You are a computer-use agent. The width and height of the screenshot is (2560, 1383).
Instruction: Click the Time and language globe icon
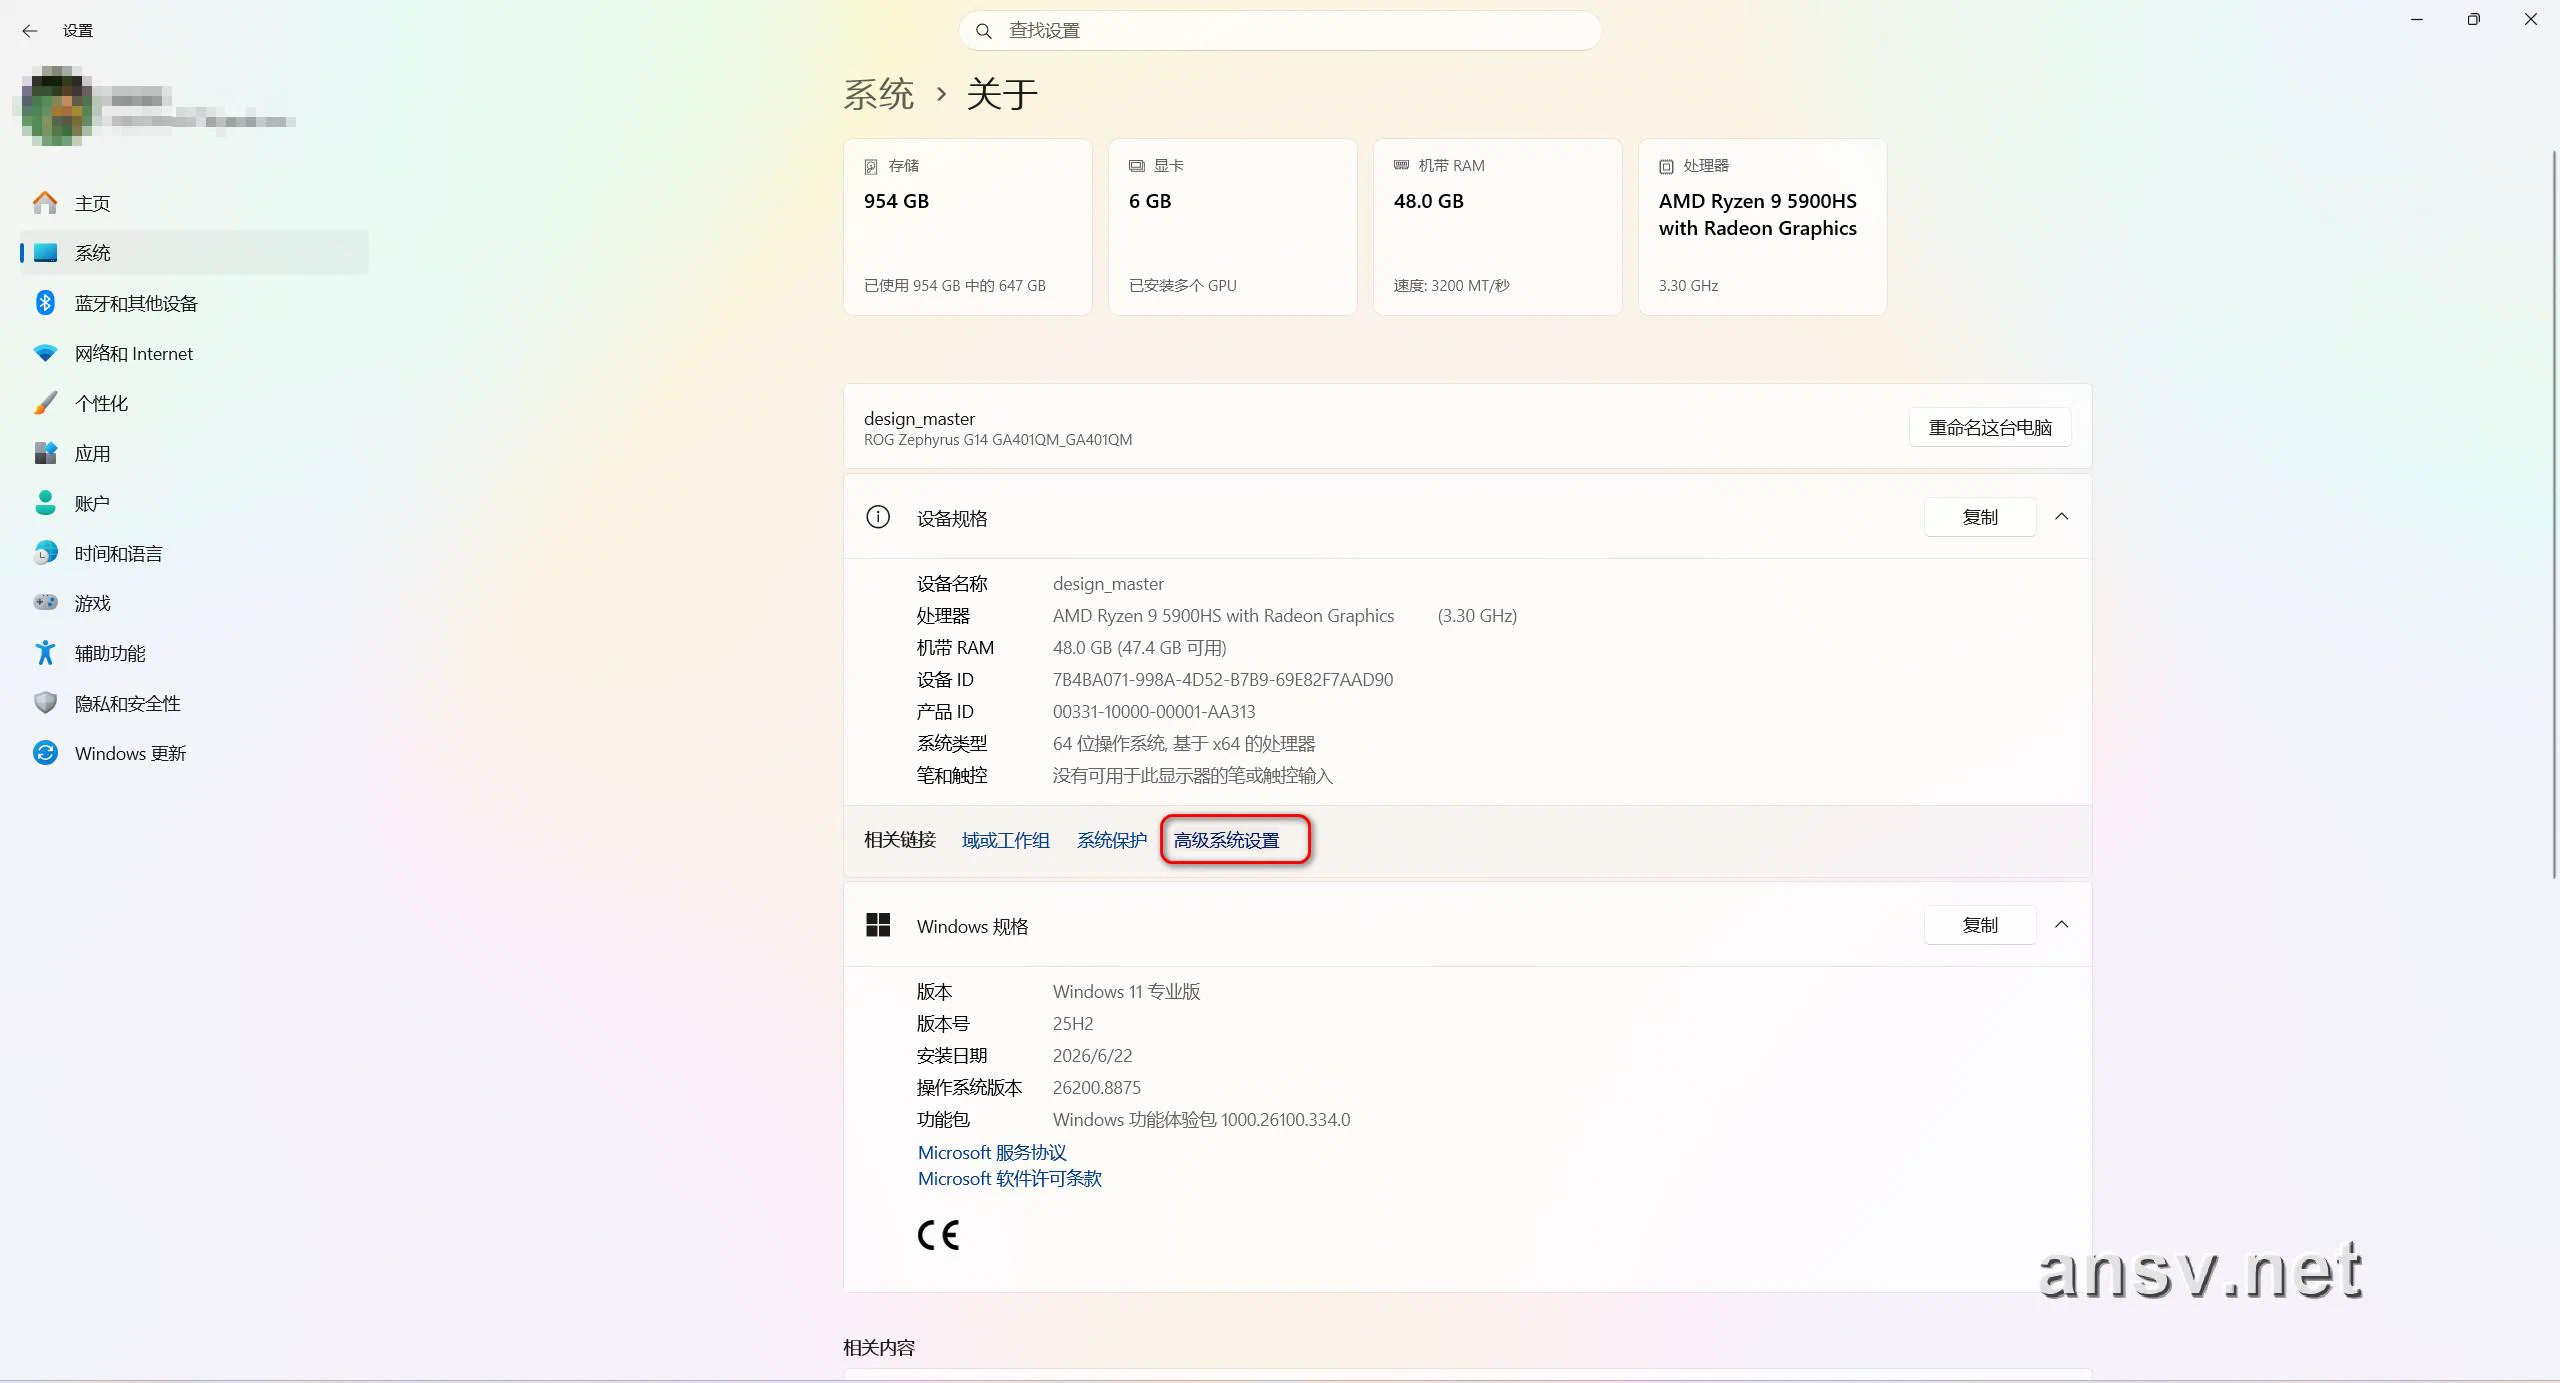45,553
